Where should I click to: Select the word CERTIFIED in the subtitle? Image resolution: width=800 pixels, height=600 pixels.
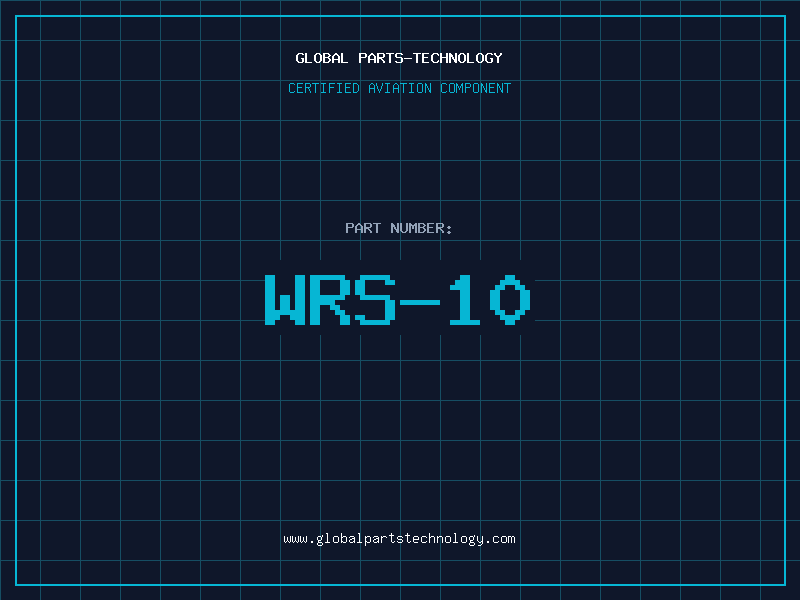pyautogui.click(x=325, y=88)
